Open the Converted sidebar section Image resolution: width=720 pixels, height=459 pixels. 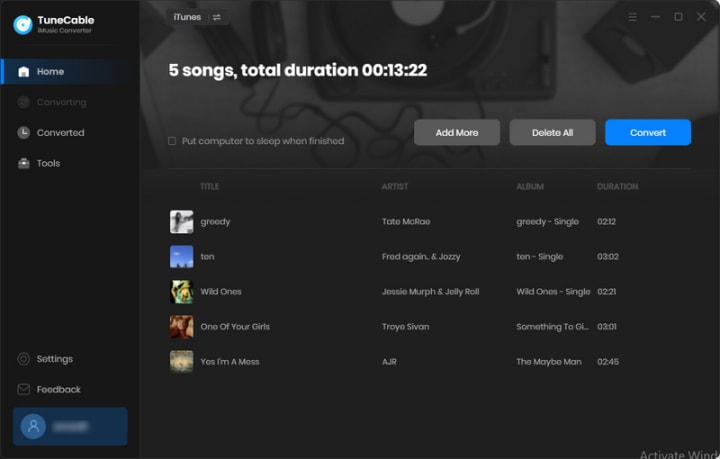click(x=61, y=133)
